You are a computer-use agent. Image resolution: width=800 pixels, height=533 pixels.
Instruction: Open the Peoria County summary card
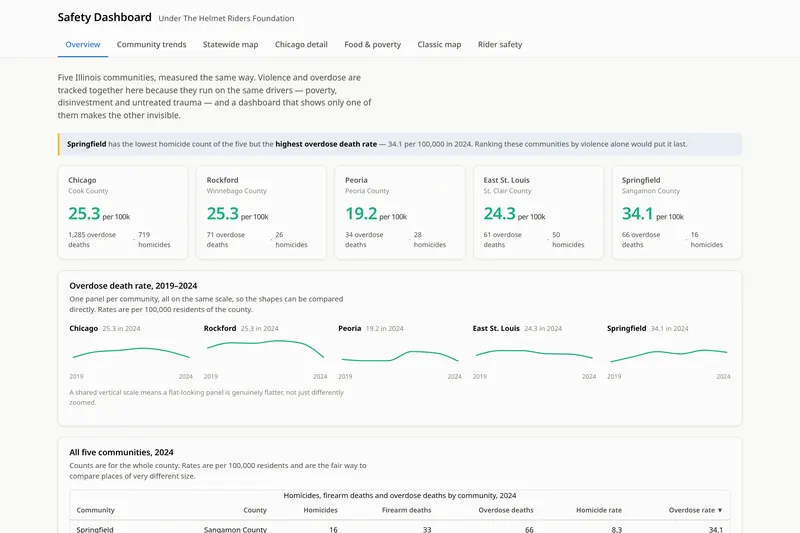pos(399,212)
